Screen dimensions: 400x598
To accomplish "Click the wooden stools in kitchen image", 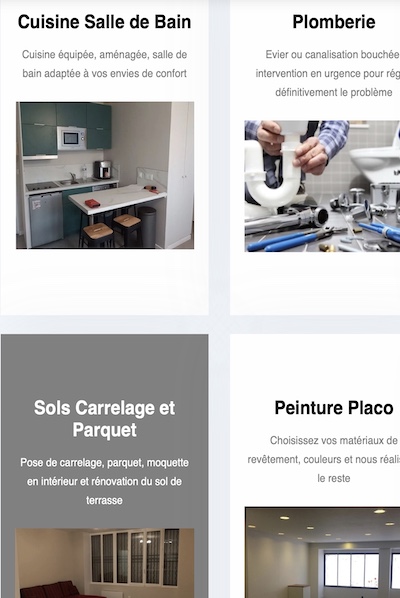I will tap(111, 229).
